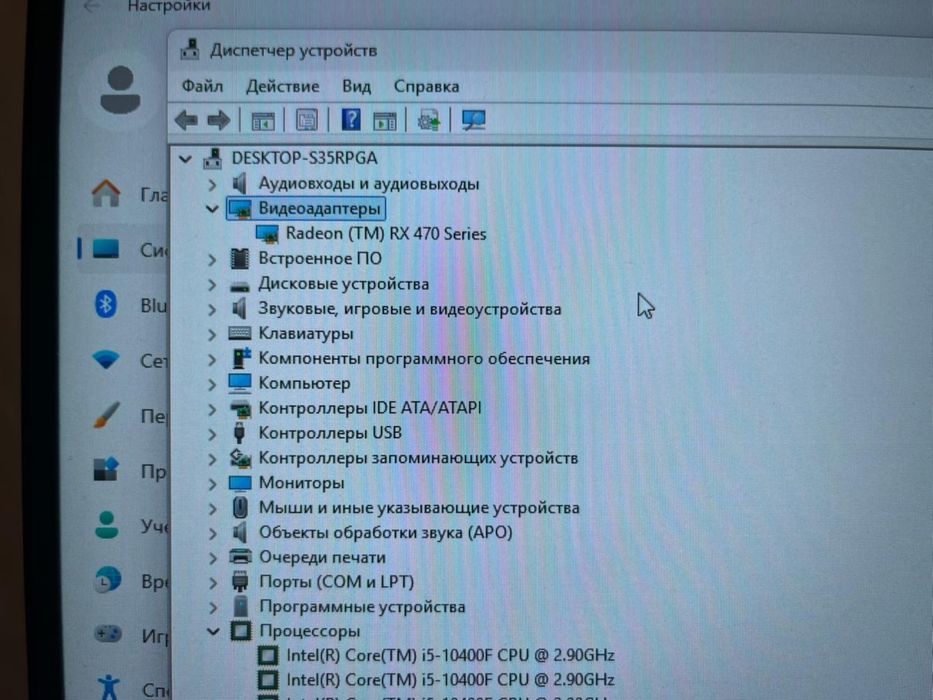The width and height of the screenshot is (933, 700).
Task: Click the mouse icon beside Мыши row
Action: (240, 508)
